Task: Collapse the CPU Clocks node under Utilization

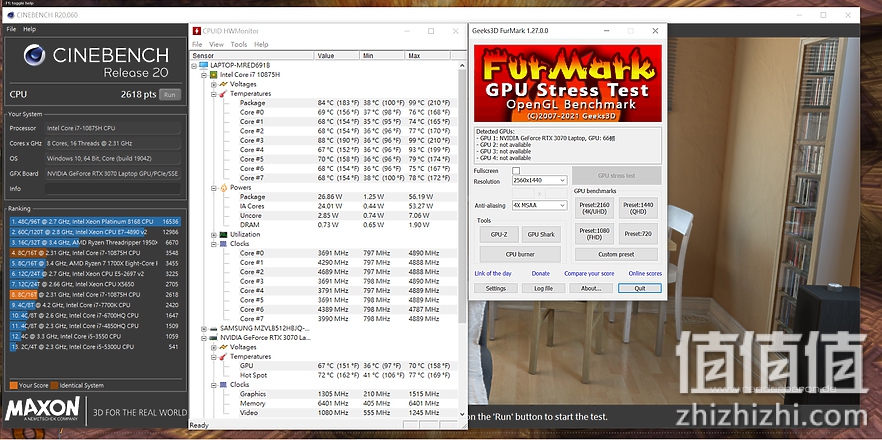Action: (214, 244)
